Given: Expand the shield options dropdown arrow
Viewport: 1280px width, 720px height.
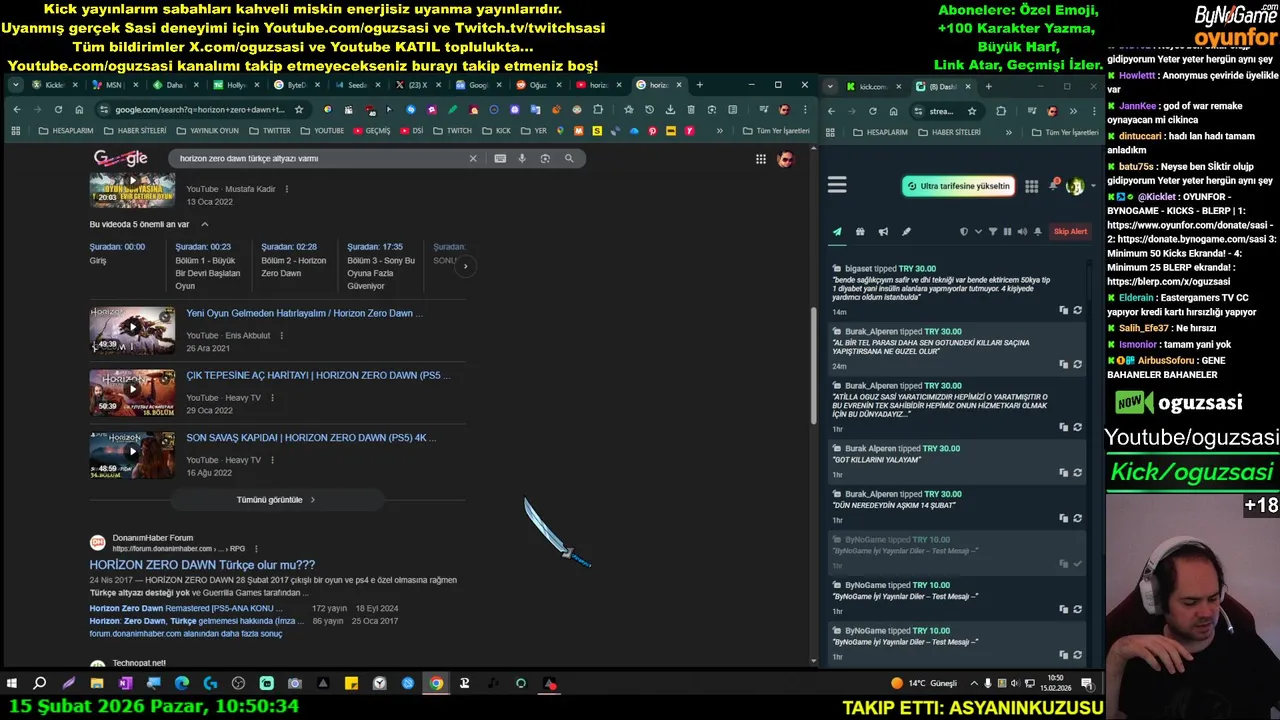Looking at the screenshot, I should [978, 232].
